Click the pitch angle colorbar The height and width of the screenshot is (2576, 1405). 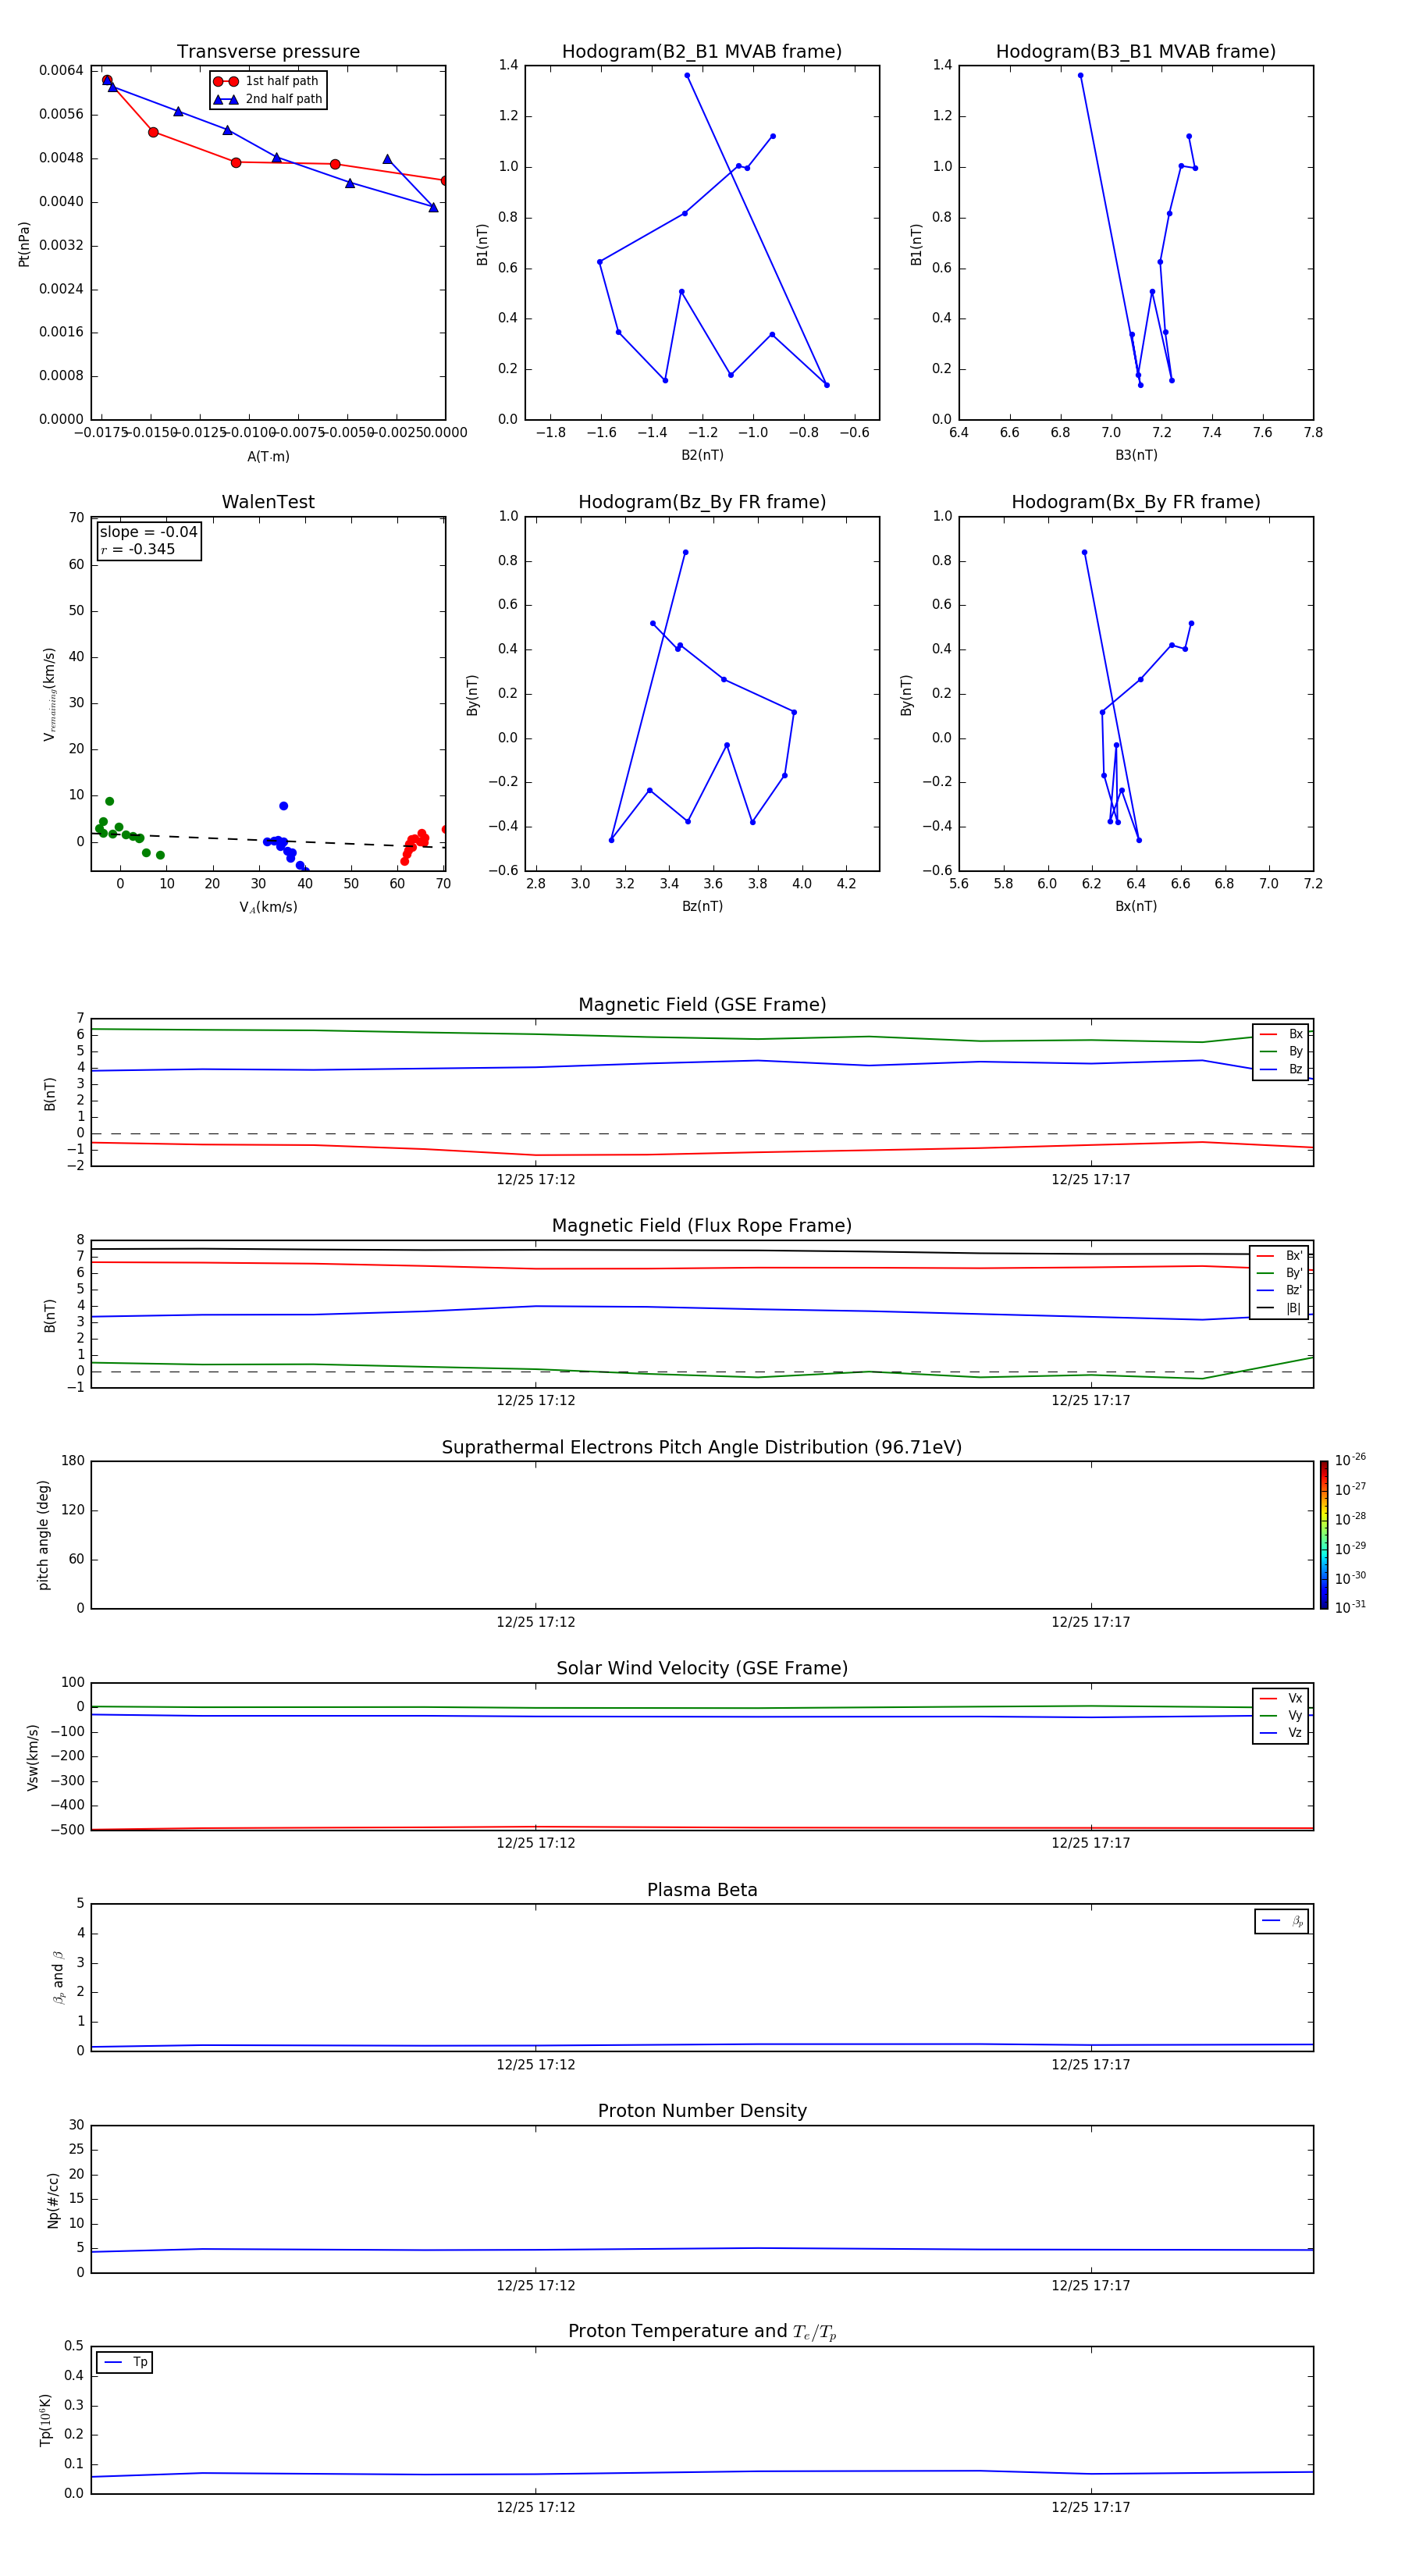click(1324, 1535)
